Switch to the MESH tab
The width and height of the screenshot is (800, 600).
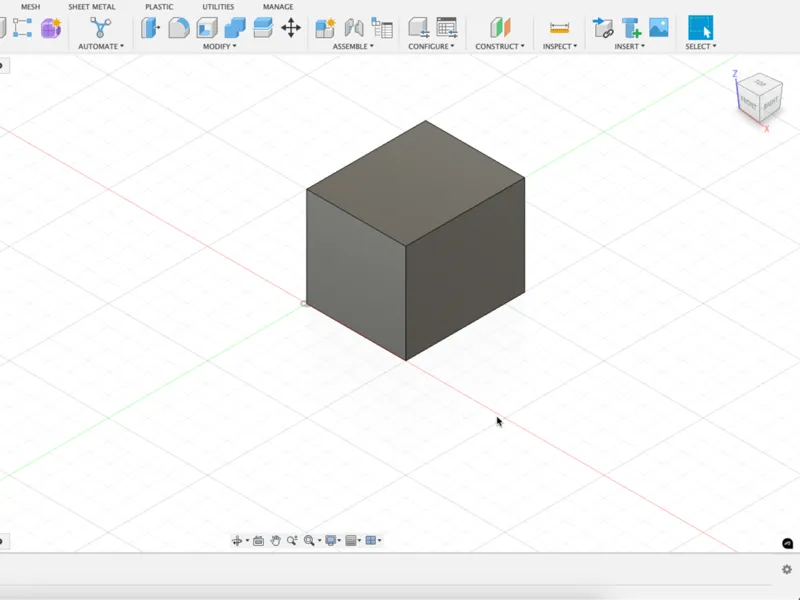coord(31,7)
